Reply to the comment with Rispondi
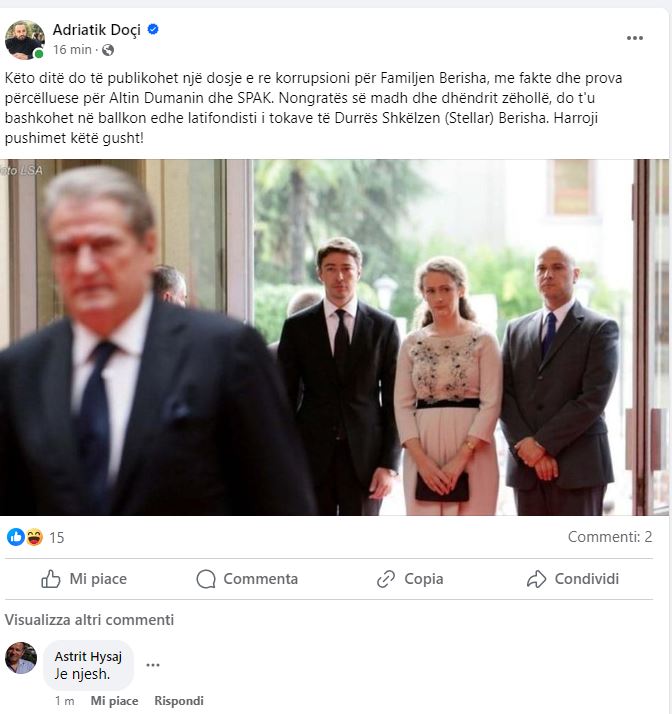 coord(179,701)
